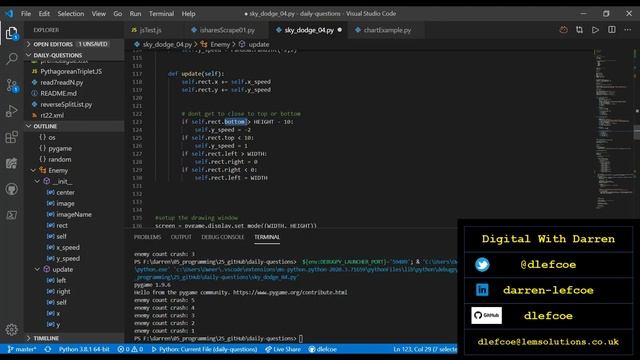
Task: Collapse the __init__ method in outline
Action: (38, 181)
